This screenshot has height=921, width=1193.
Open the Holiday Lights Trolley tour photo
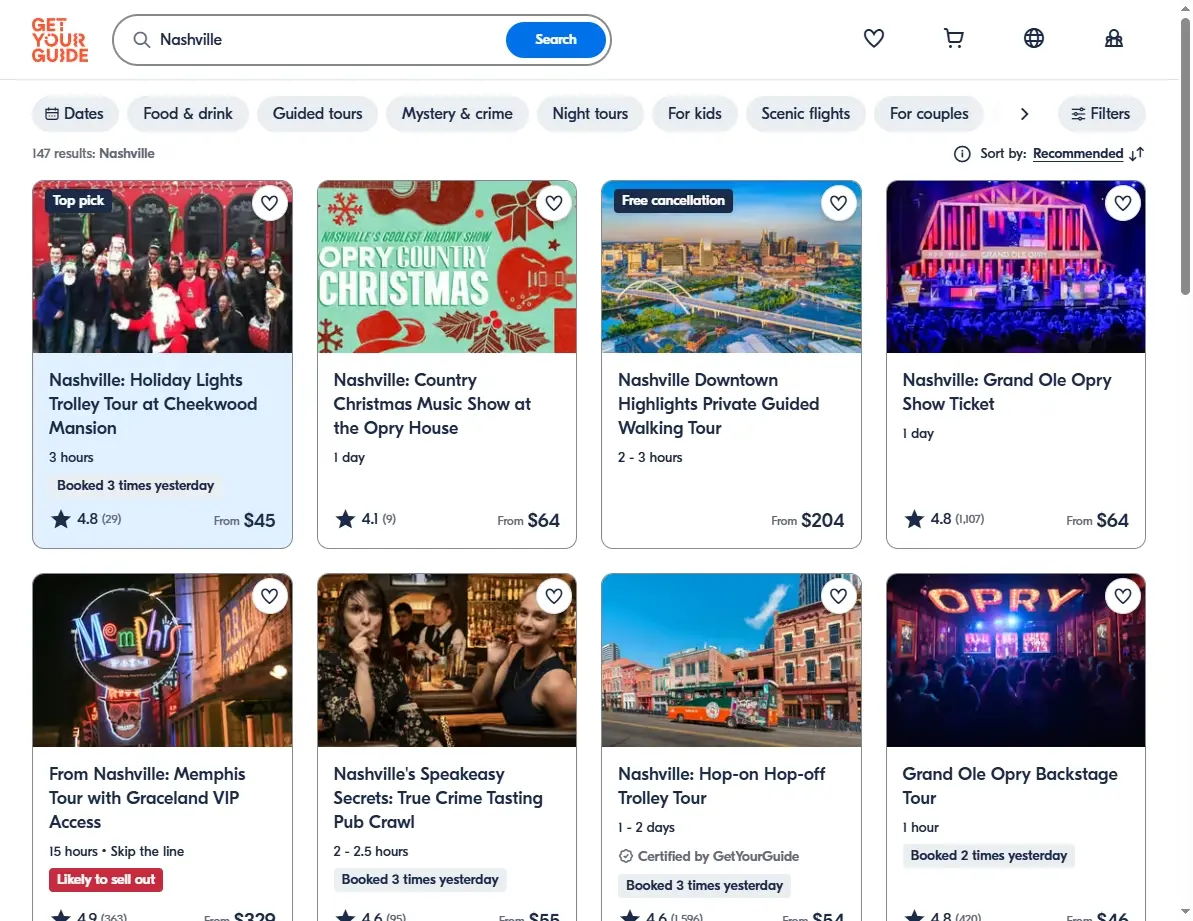(162, 267)
